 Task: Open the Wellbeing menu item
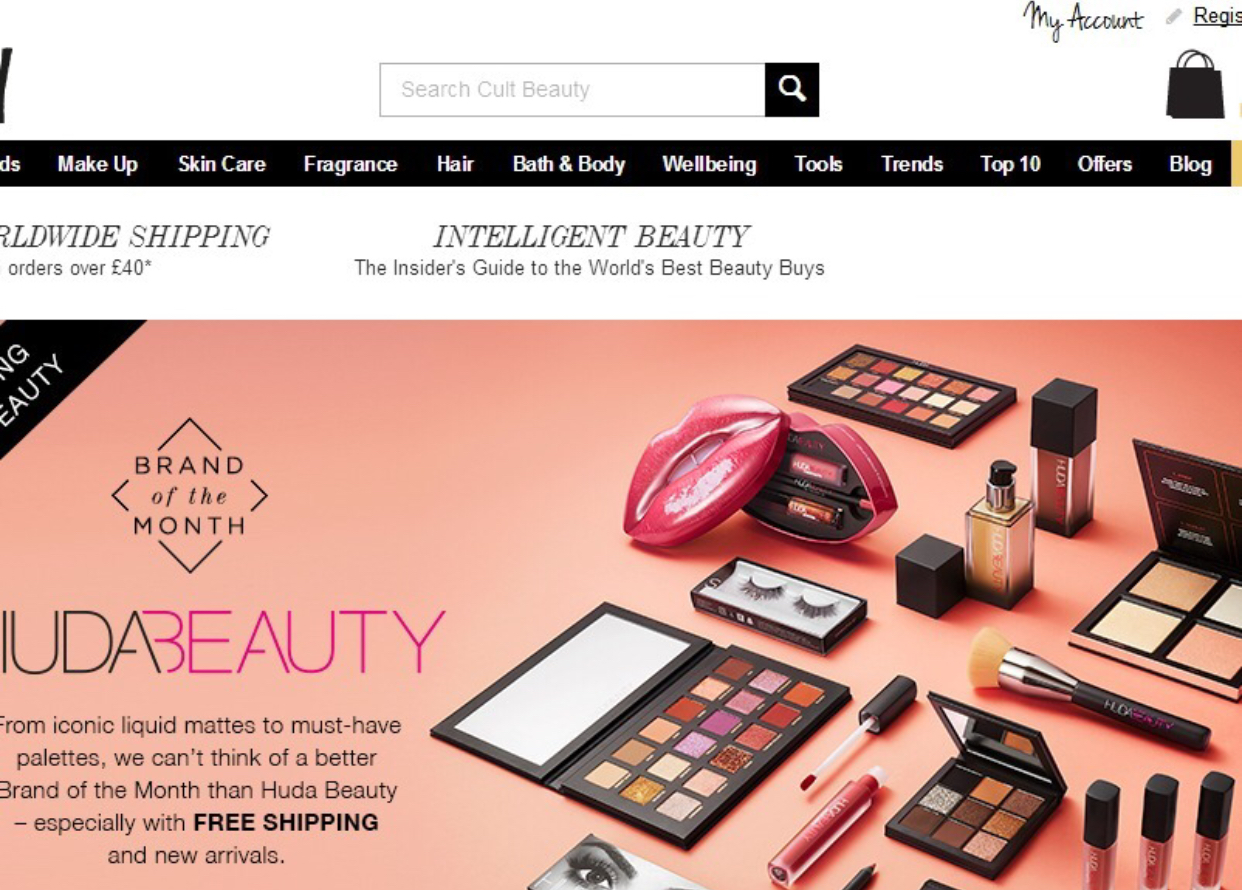click(709, 164)
